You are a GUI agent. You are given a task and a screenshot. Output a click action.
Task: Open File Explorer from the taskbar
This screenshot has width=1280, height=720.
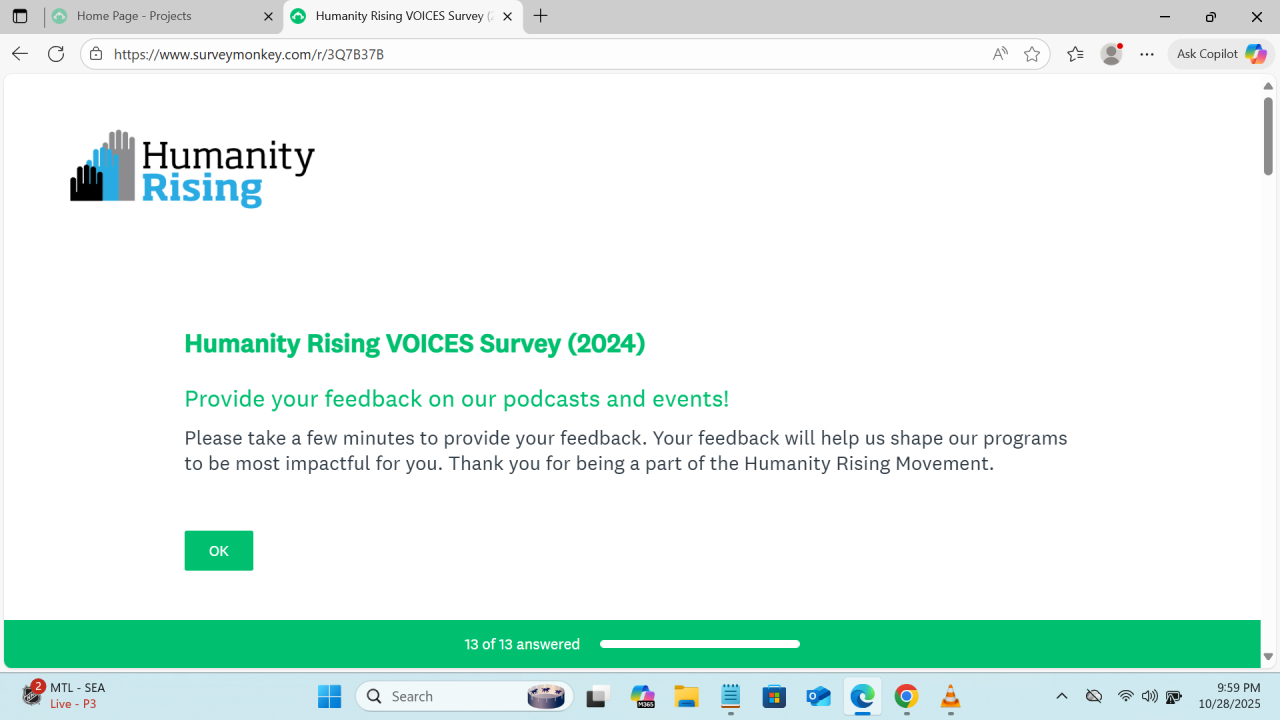[686, 696]
